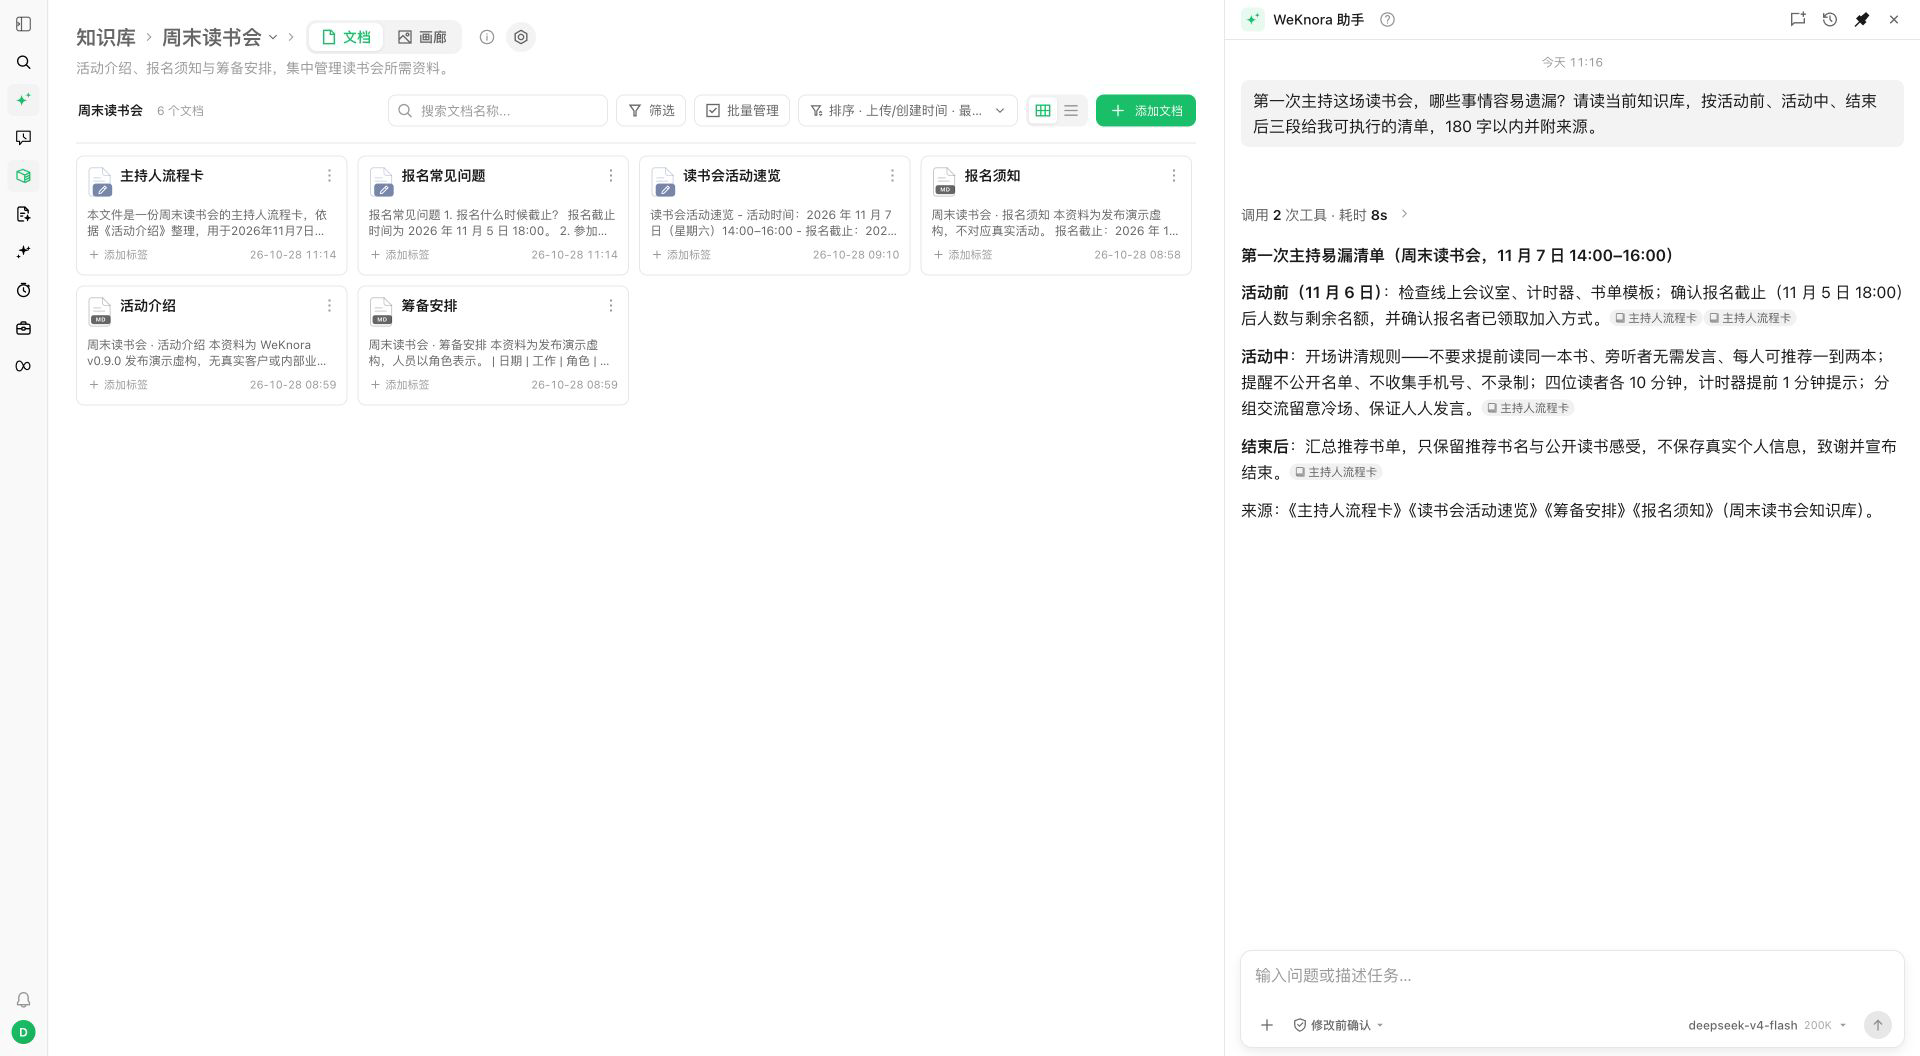This screenshot has height=1056, width=1920.
Task: Open the 修改前确认 mode dropdown
Action: point(1339,1025)
